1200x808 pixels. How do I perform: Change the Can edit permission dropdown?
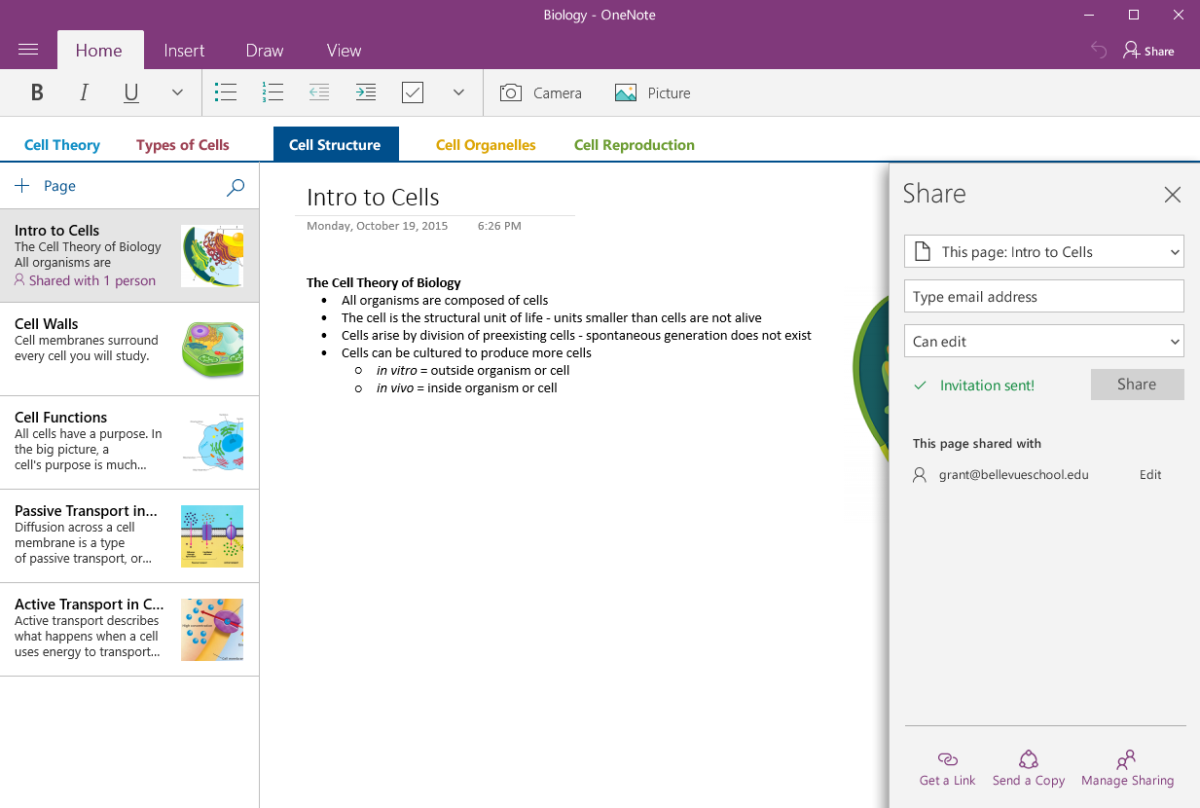(x=1043, y=341)
